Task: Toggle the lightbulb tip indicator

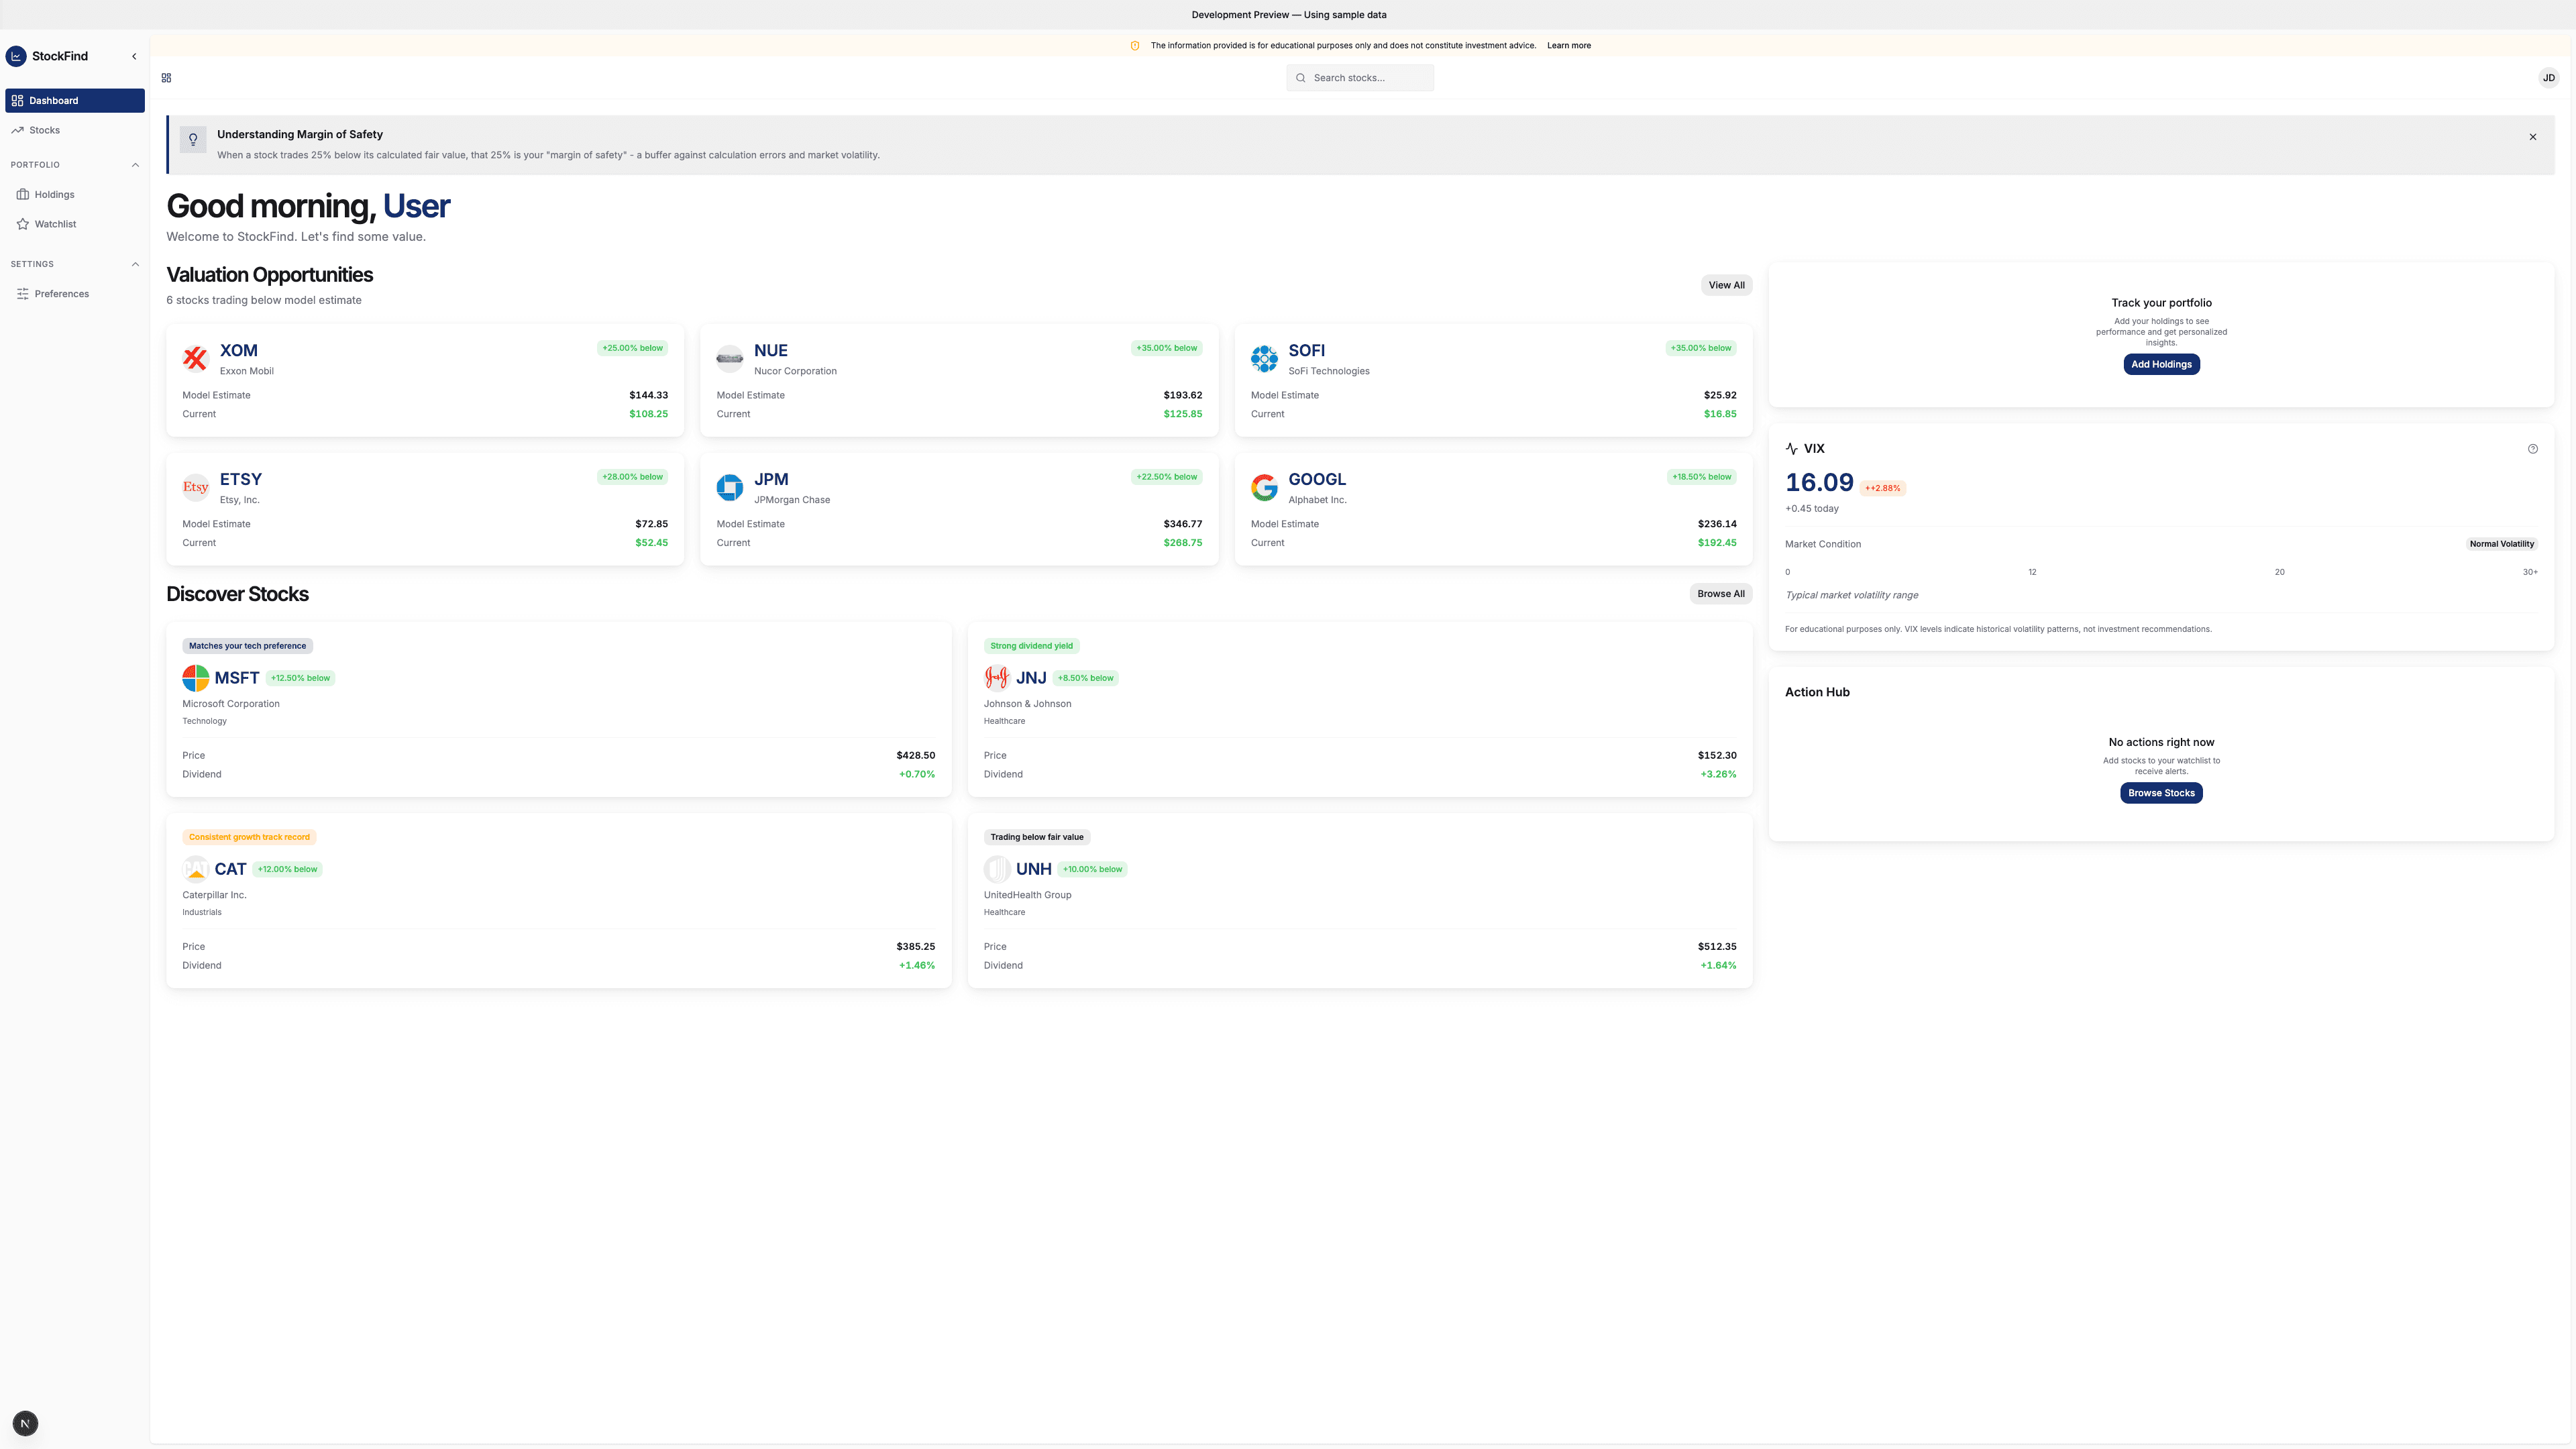Action: click(x=193, y=139)
